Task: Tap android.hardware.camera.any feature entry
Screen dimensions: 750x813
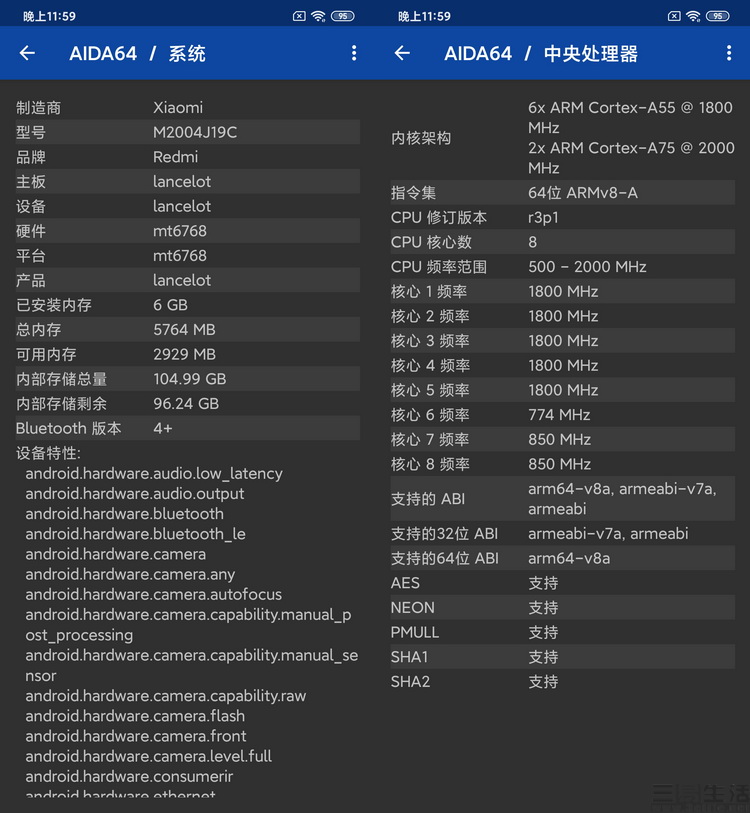Action: [x=130, y=574]
